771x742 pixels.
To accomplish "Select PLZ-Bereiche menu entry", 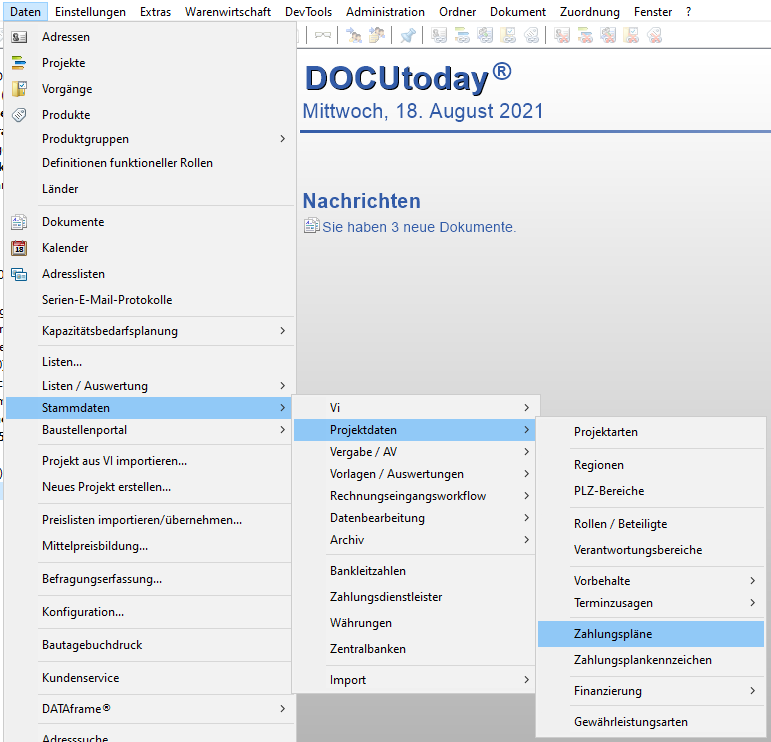I will 651,491.
